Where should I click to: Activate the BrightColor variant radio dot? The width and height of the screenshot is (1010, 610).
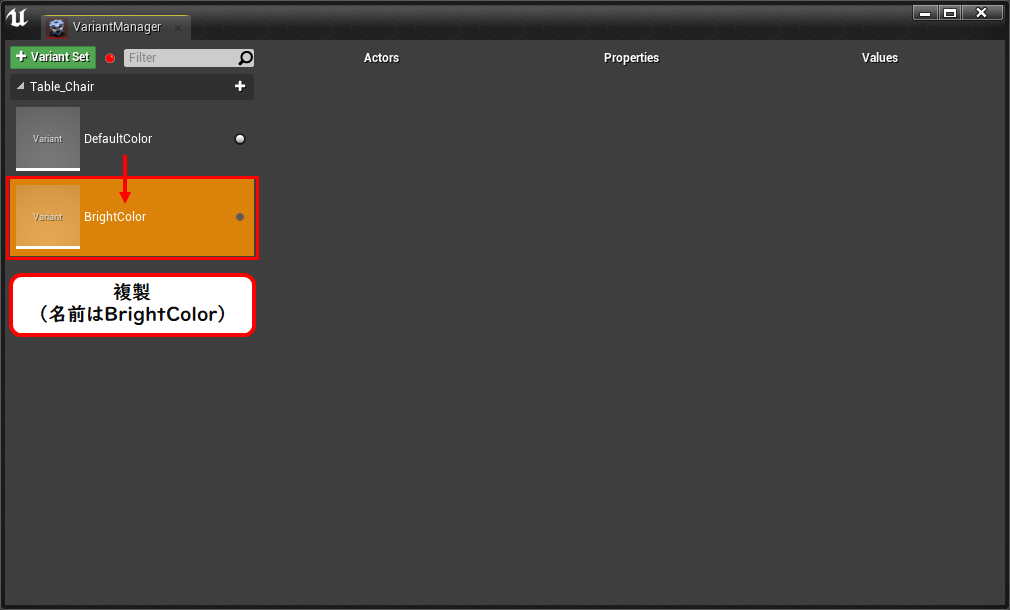point(240,217)
